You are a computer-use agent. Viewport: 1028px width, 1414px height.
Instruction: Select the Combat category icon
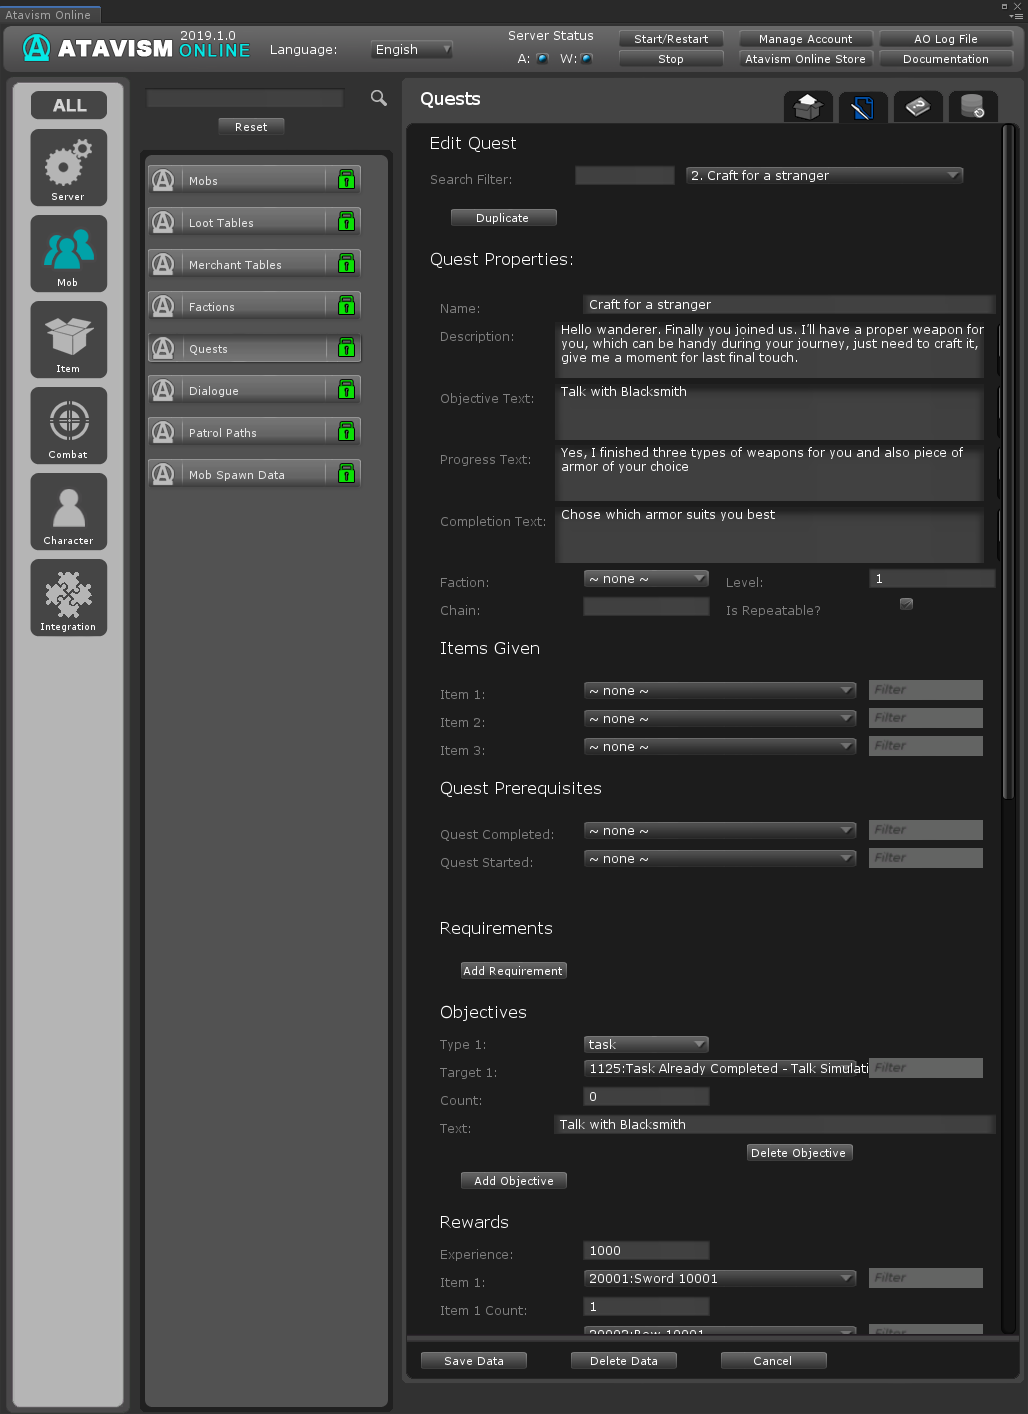pos(68,425)
